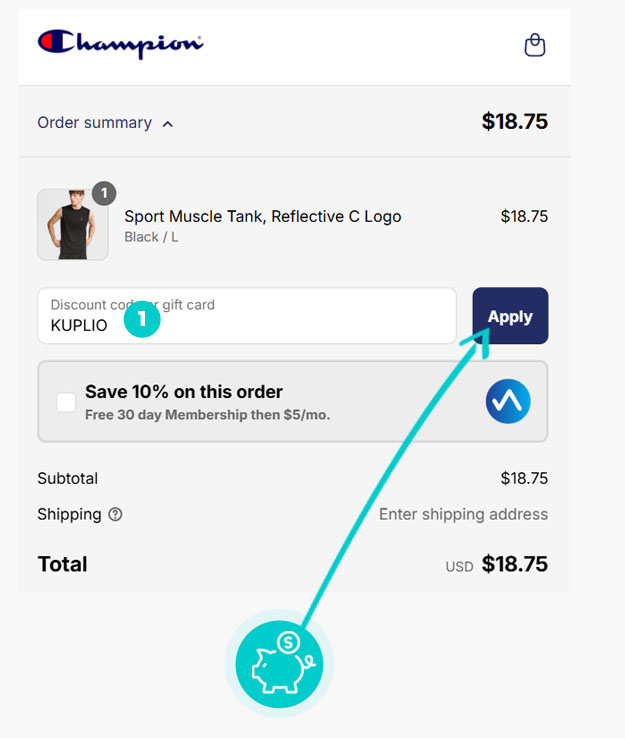Toggle the Order summary label

(x=94, y=123)
